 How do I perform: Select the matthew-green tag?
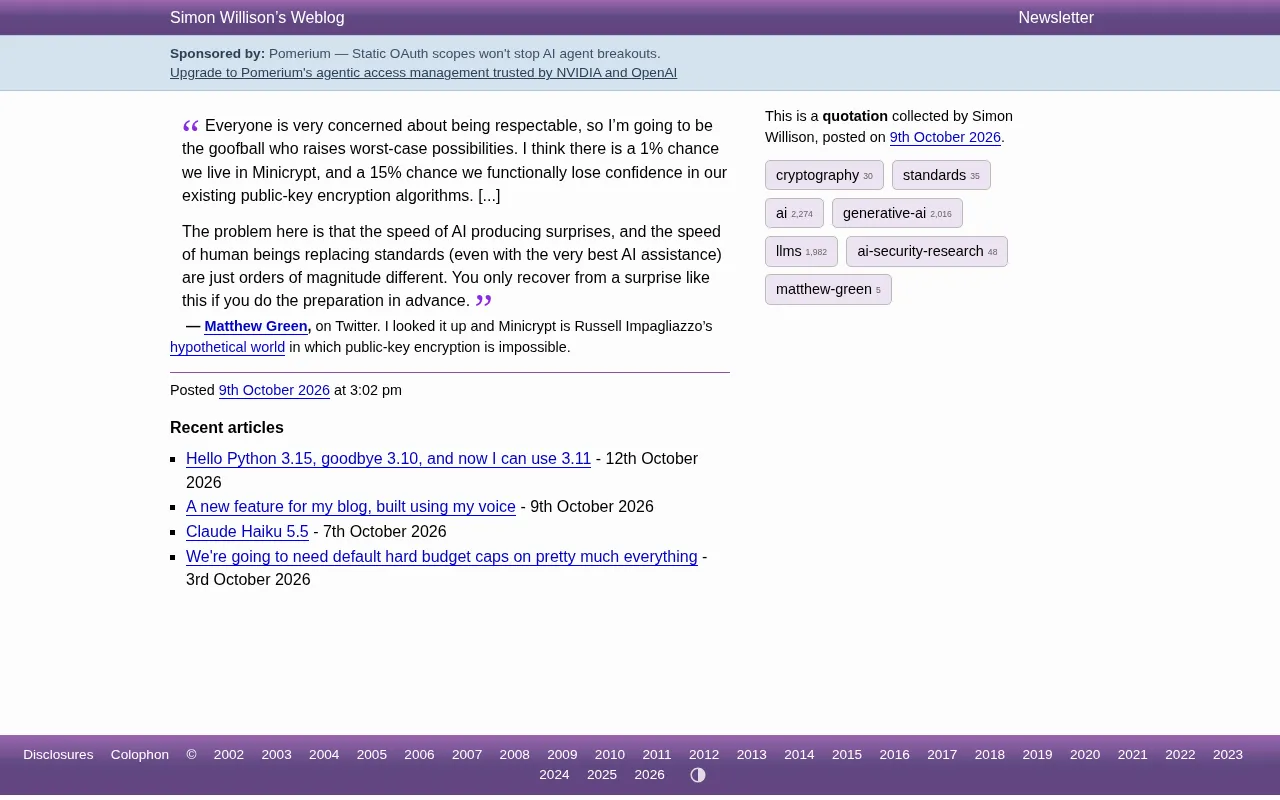coord(828,289)
